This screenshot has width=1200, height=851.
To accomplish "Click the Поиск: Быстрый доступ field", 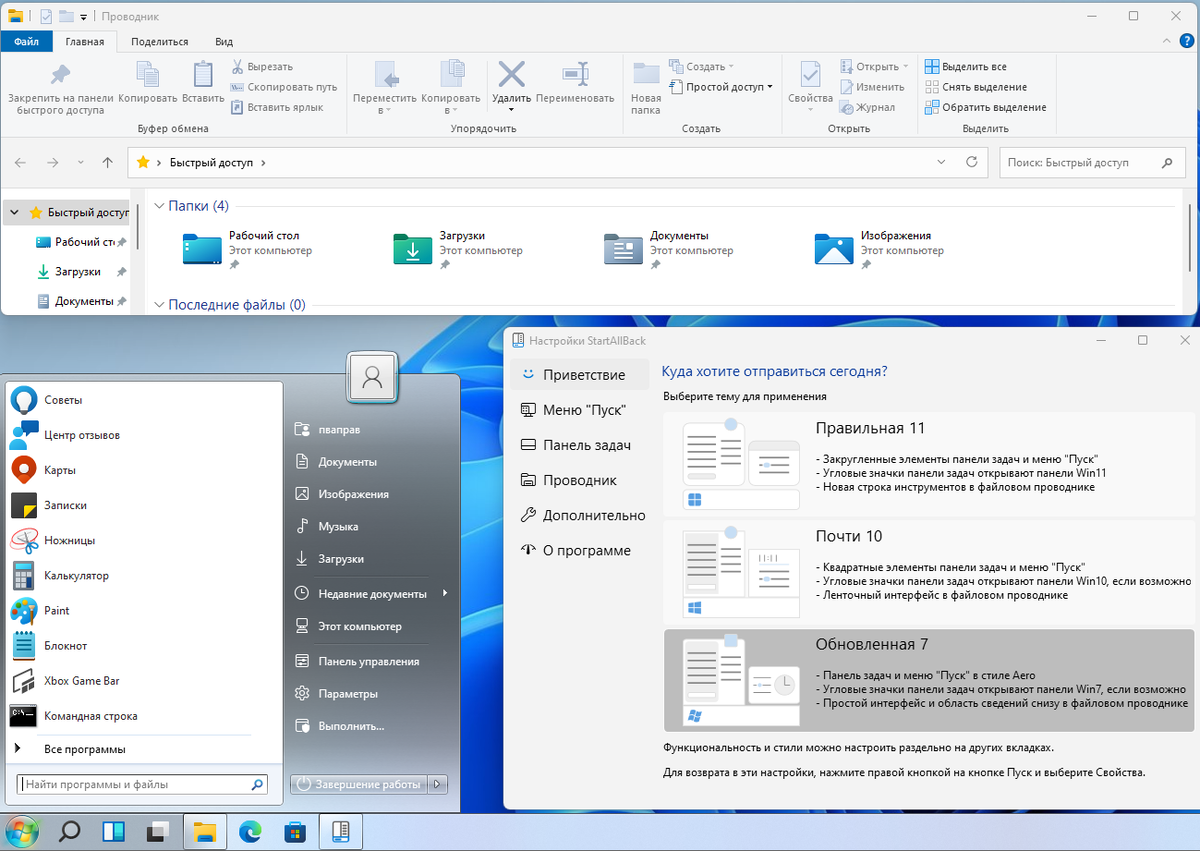I will (x=1092, y=162).
